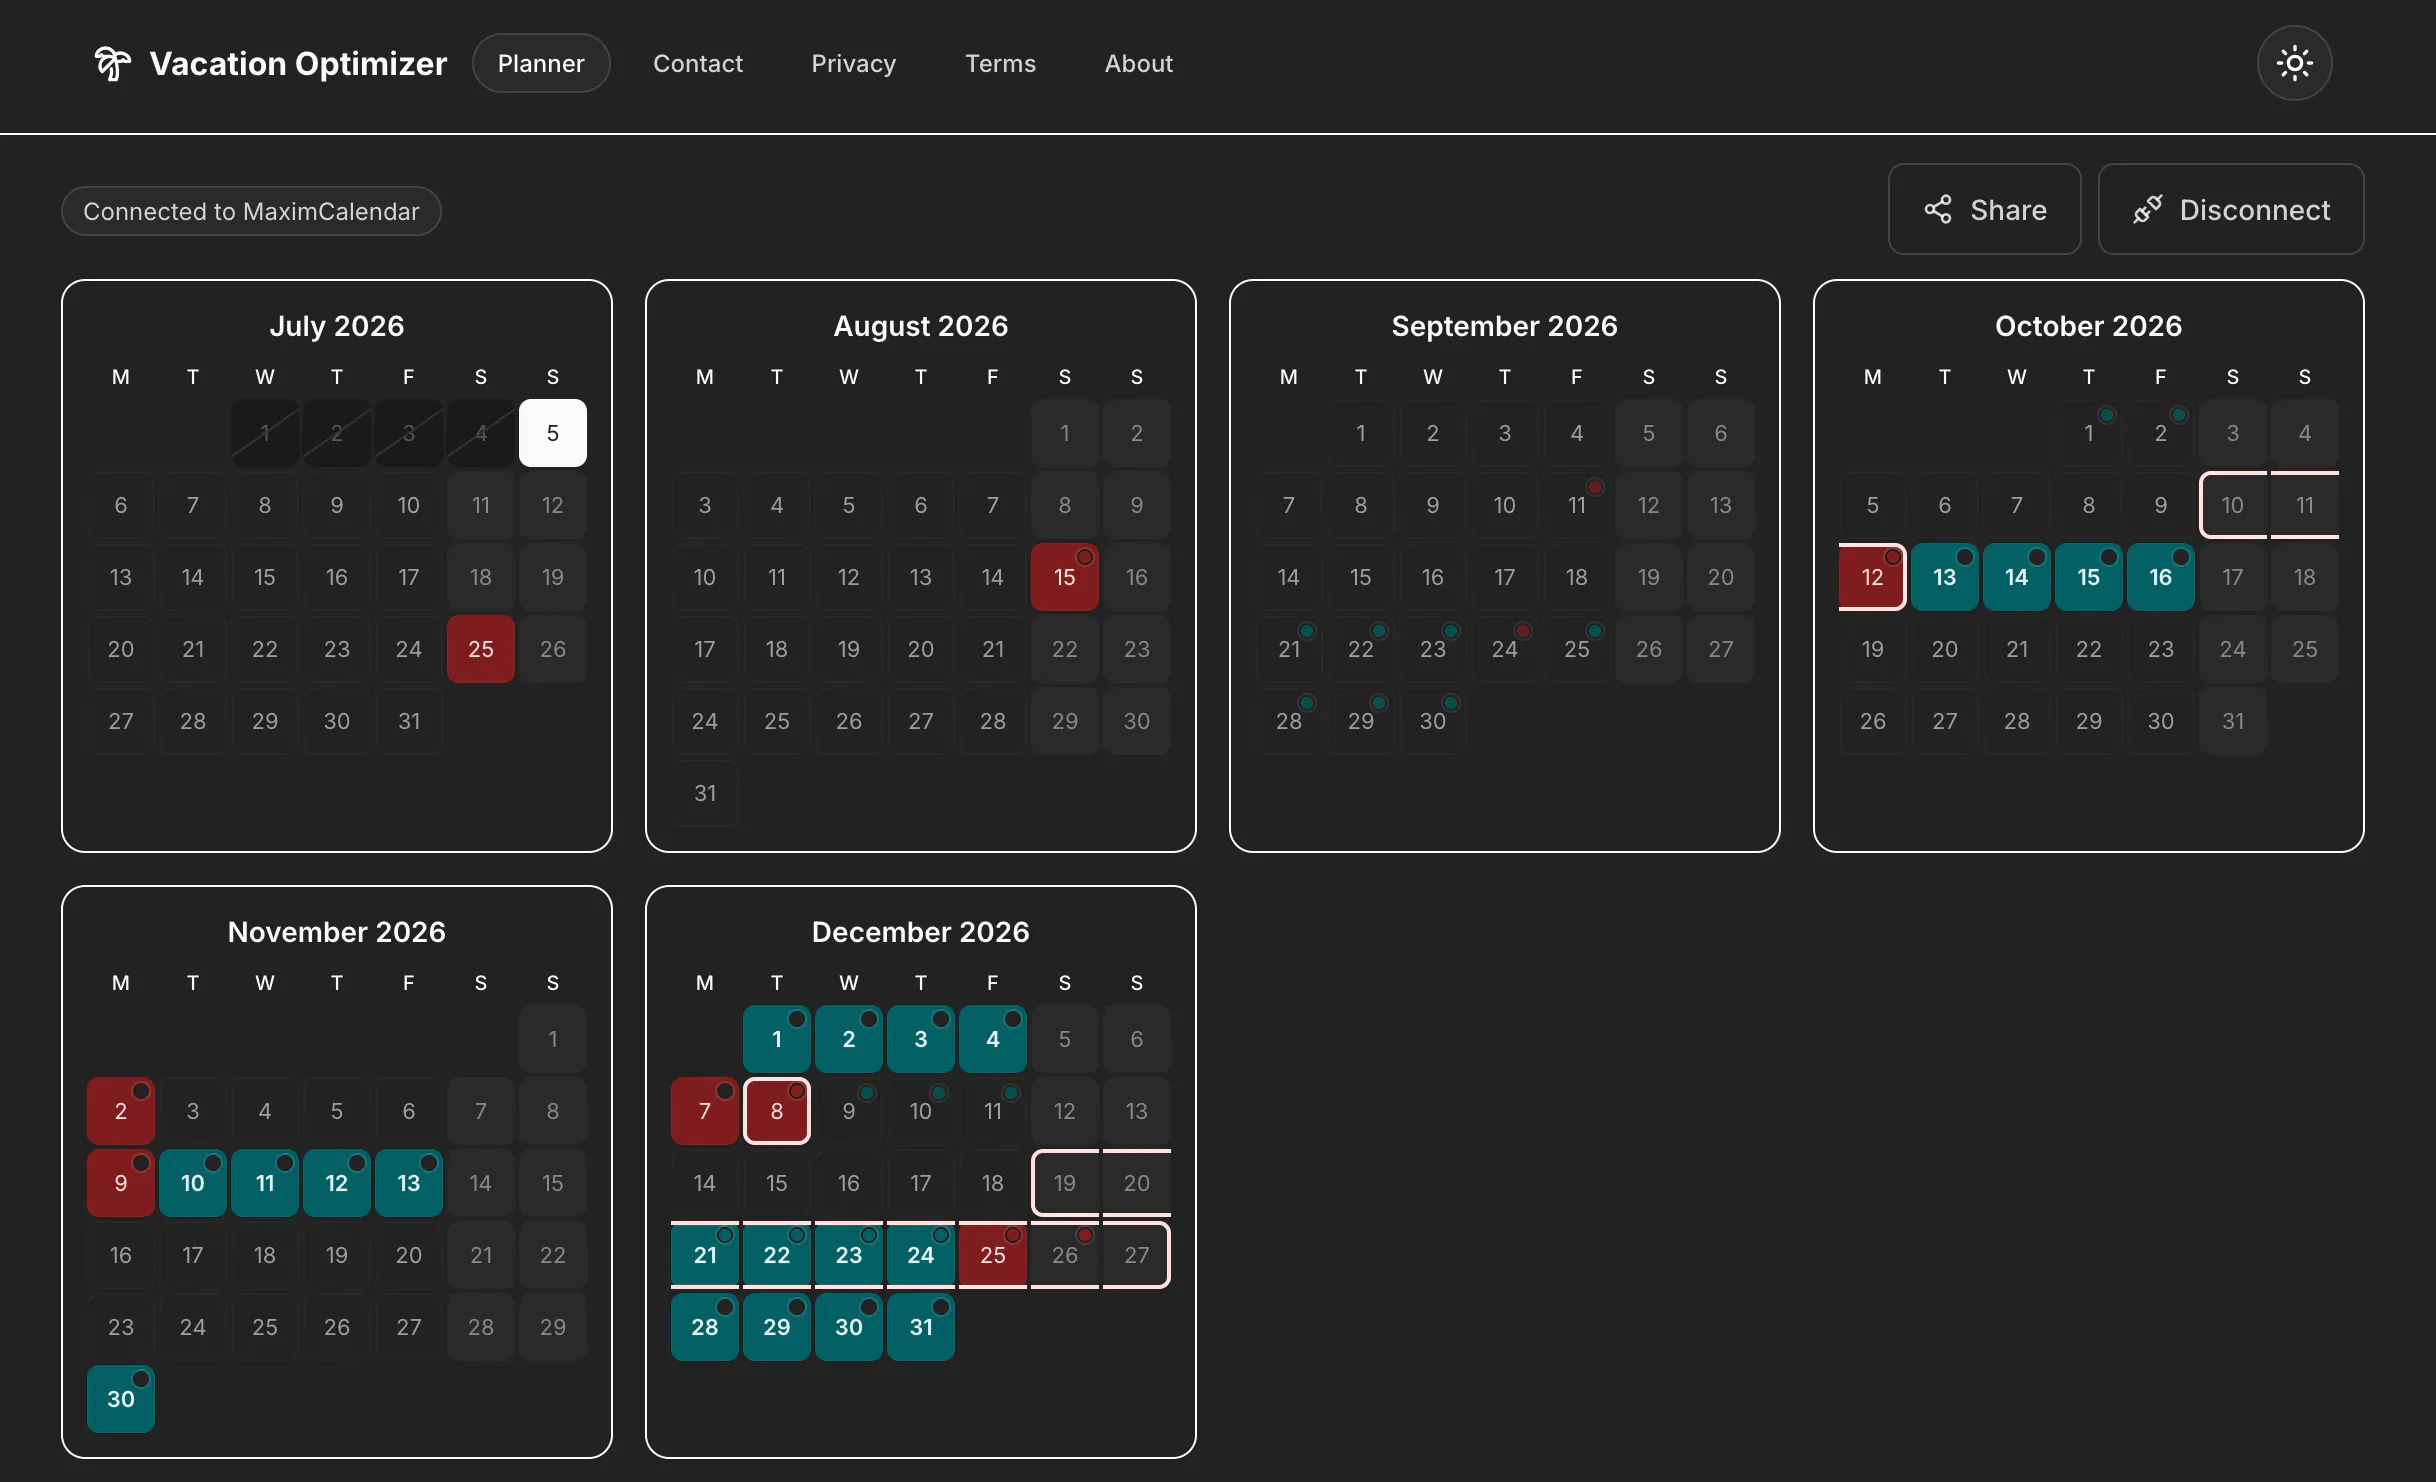
Task: Toggle vacation day December 4
Action: [993, 1039]
